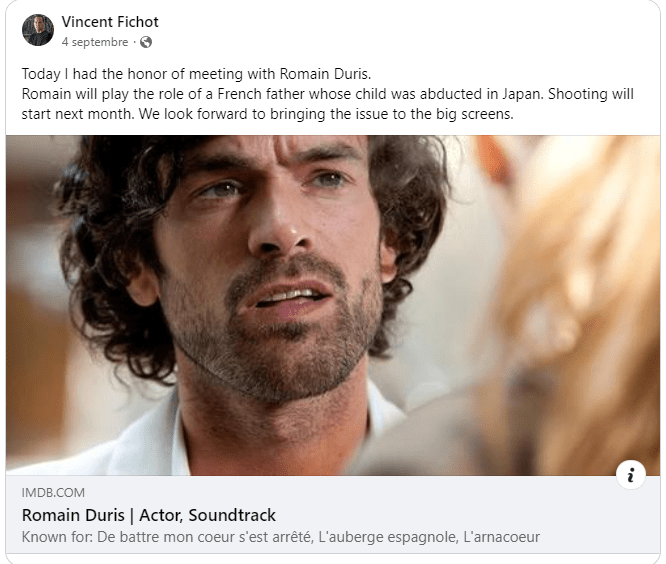
Task: Click the info icon on link preview
Action: pos(631,474)
